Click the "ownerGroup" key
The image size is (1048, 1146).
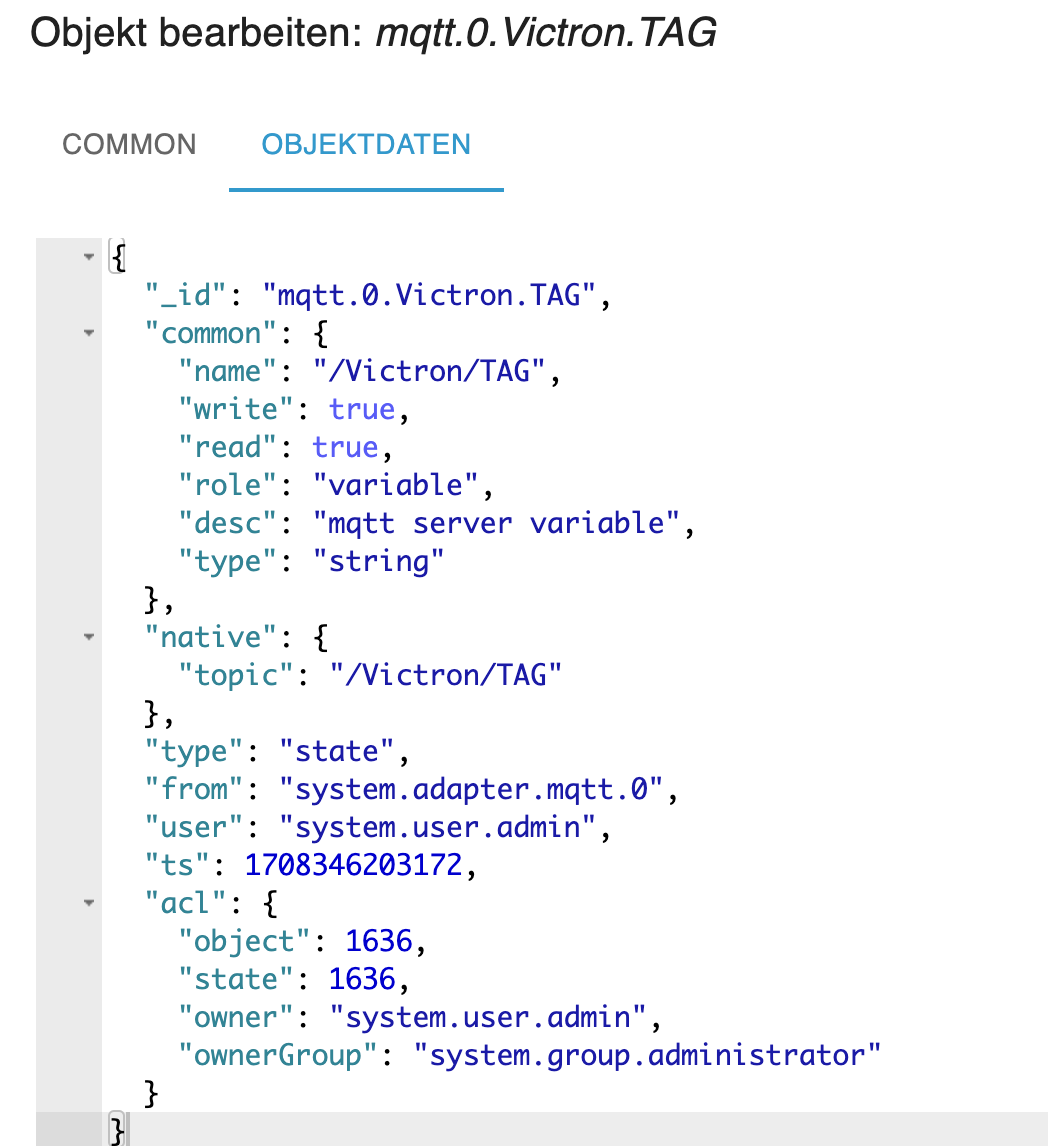[x=278, y=1055]
